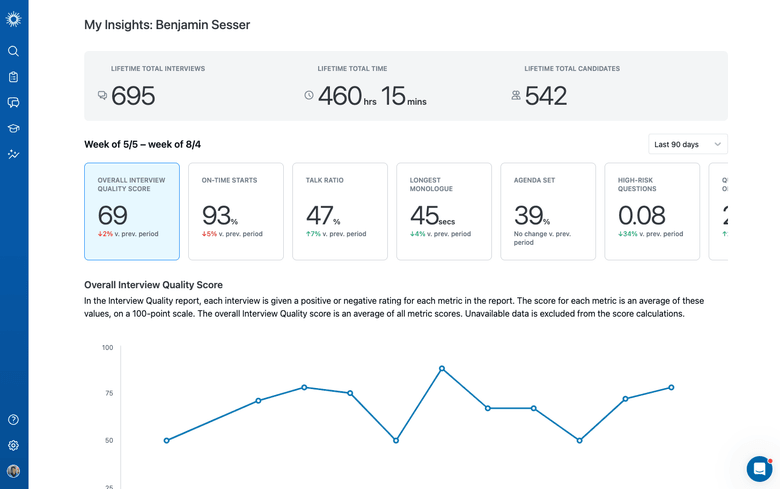Select the Overall Interview Quality Score card

(132, 211)
